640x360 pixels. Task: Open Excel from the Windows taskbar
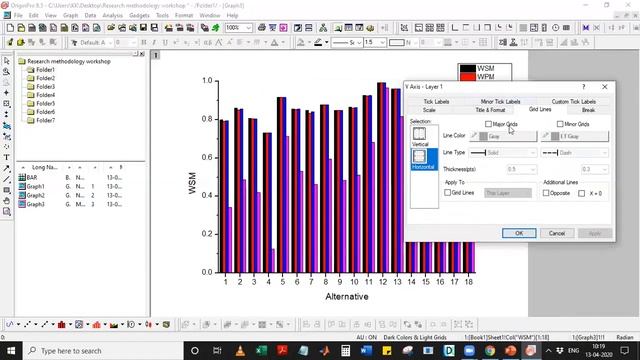pos(261,351)
